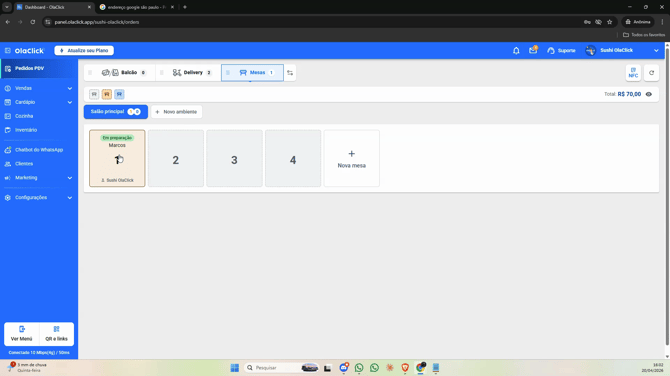Open the tab order settings icon after Mesas
The image size is (670, 376).
click(x=290, y=73)
